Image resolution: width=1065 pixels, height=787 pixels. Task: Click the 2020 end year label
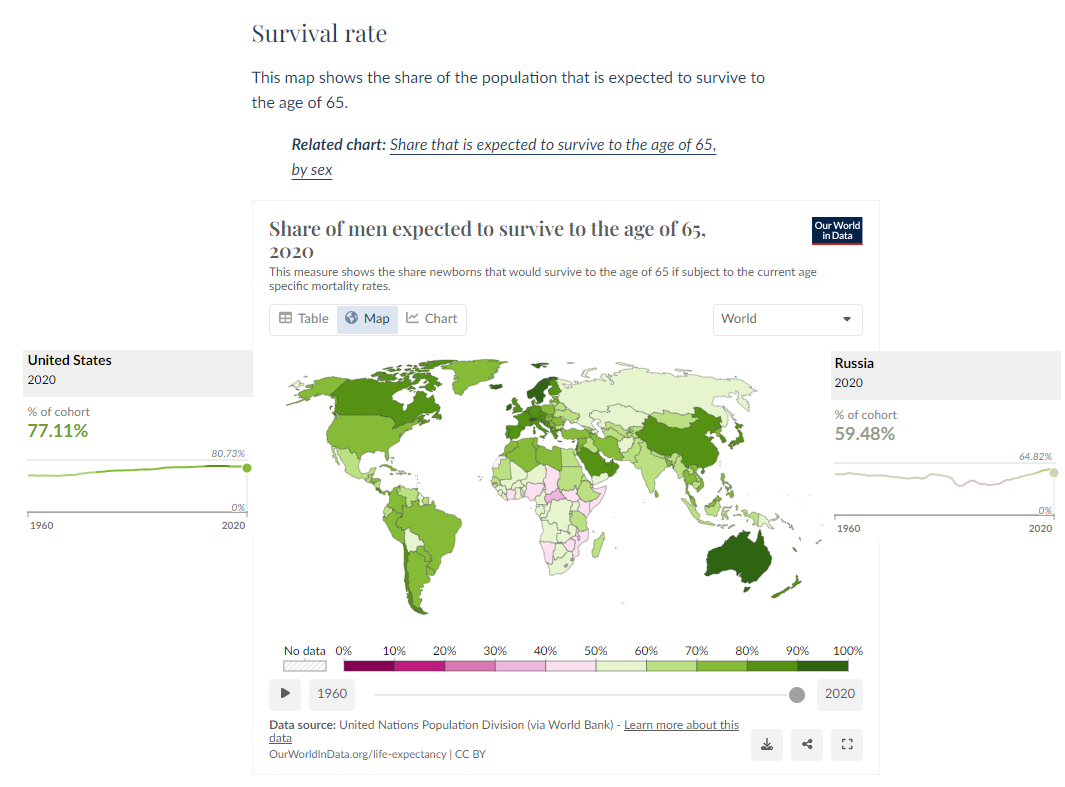point(840,694)
